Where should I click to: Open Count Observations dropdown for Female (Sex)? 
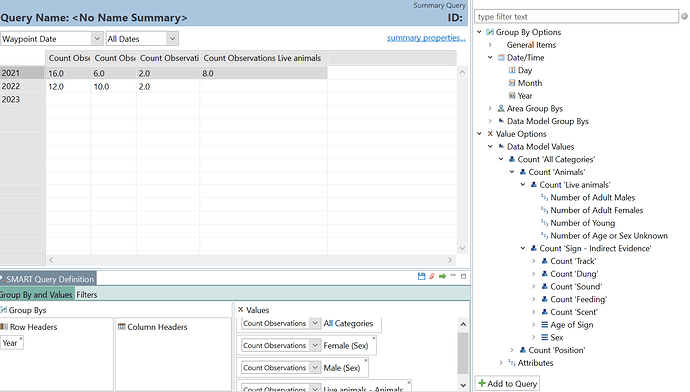(x=315, y=346)
